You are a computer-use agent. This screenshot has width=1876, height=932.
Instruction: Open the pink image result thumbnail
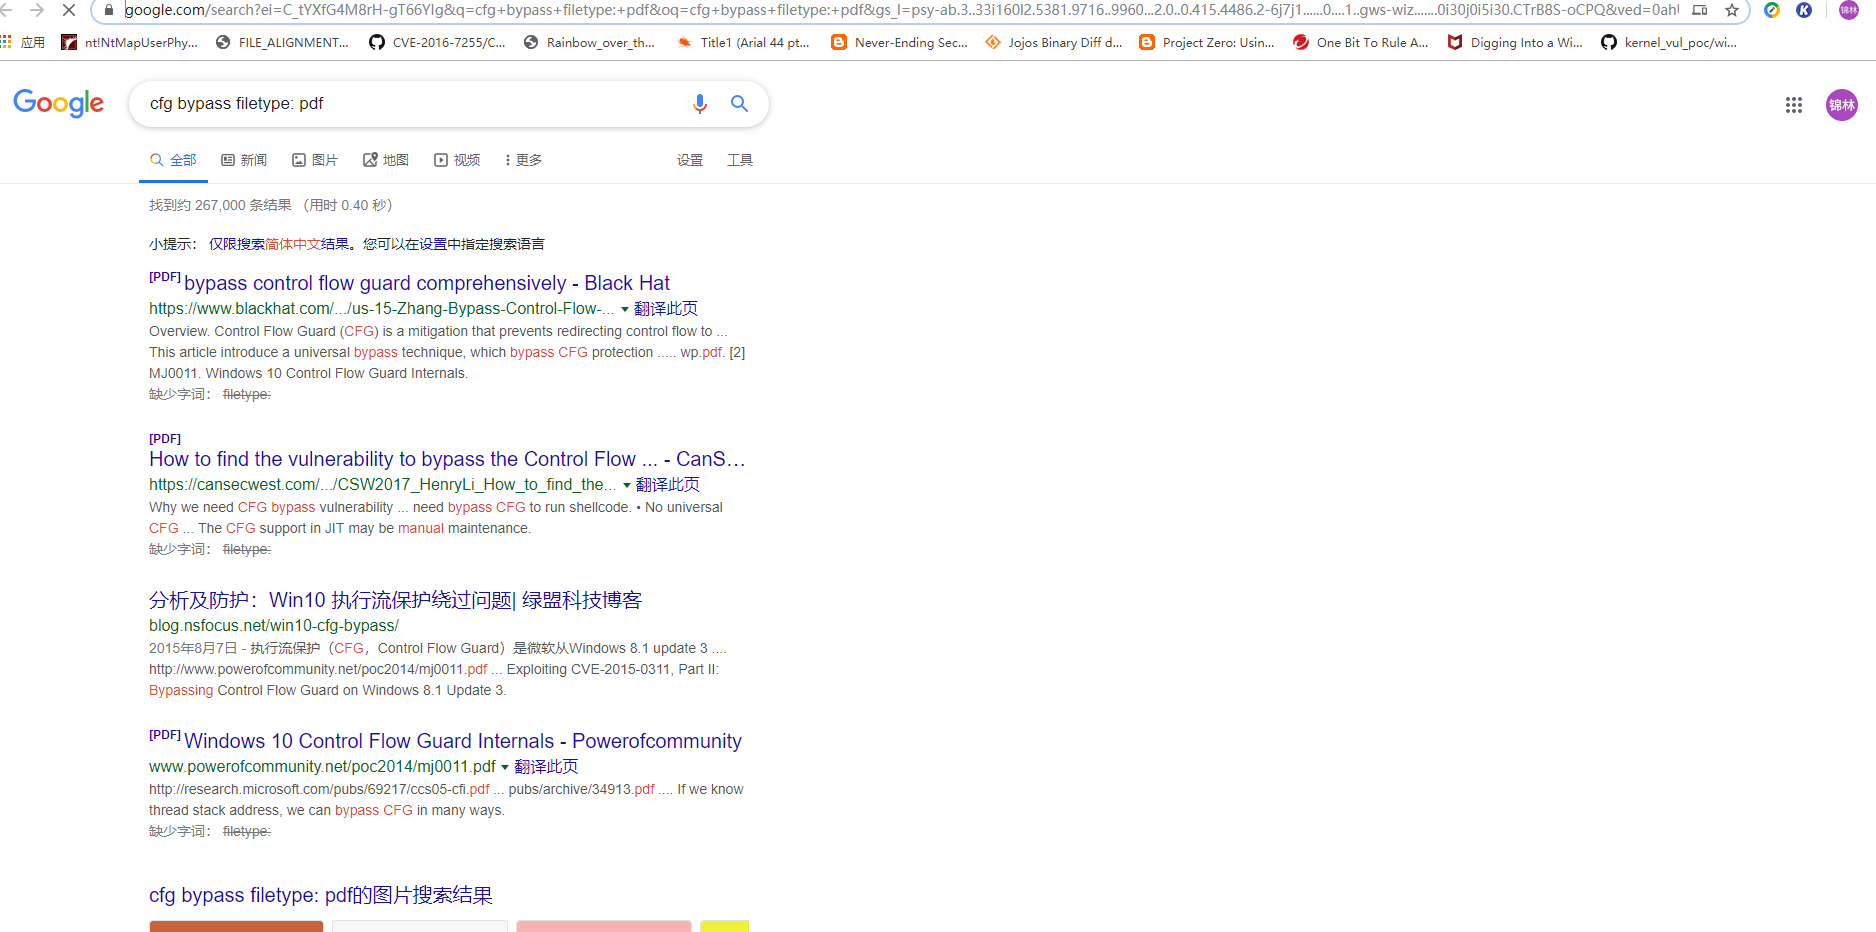click(x=604, y=926)
